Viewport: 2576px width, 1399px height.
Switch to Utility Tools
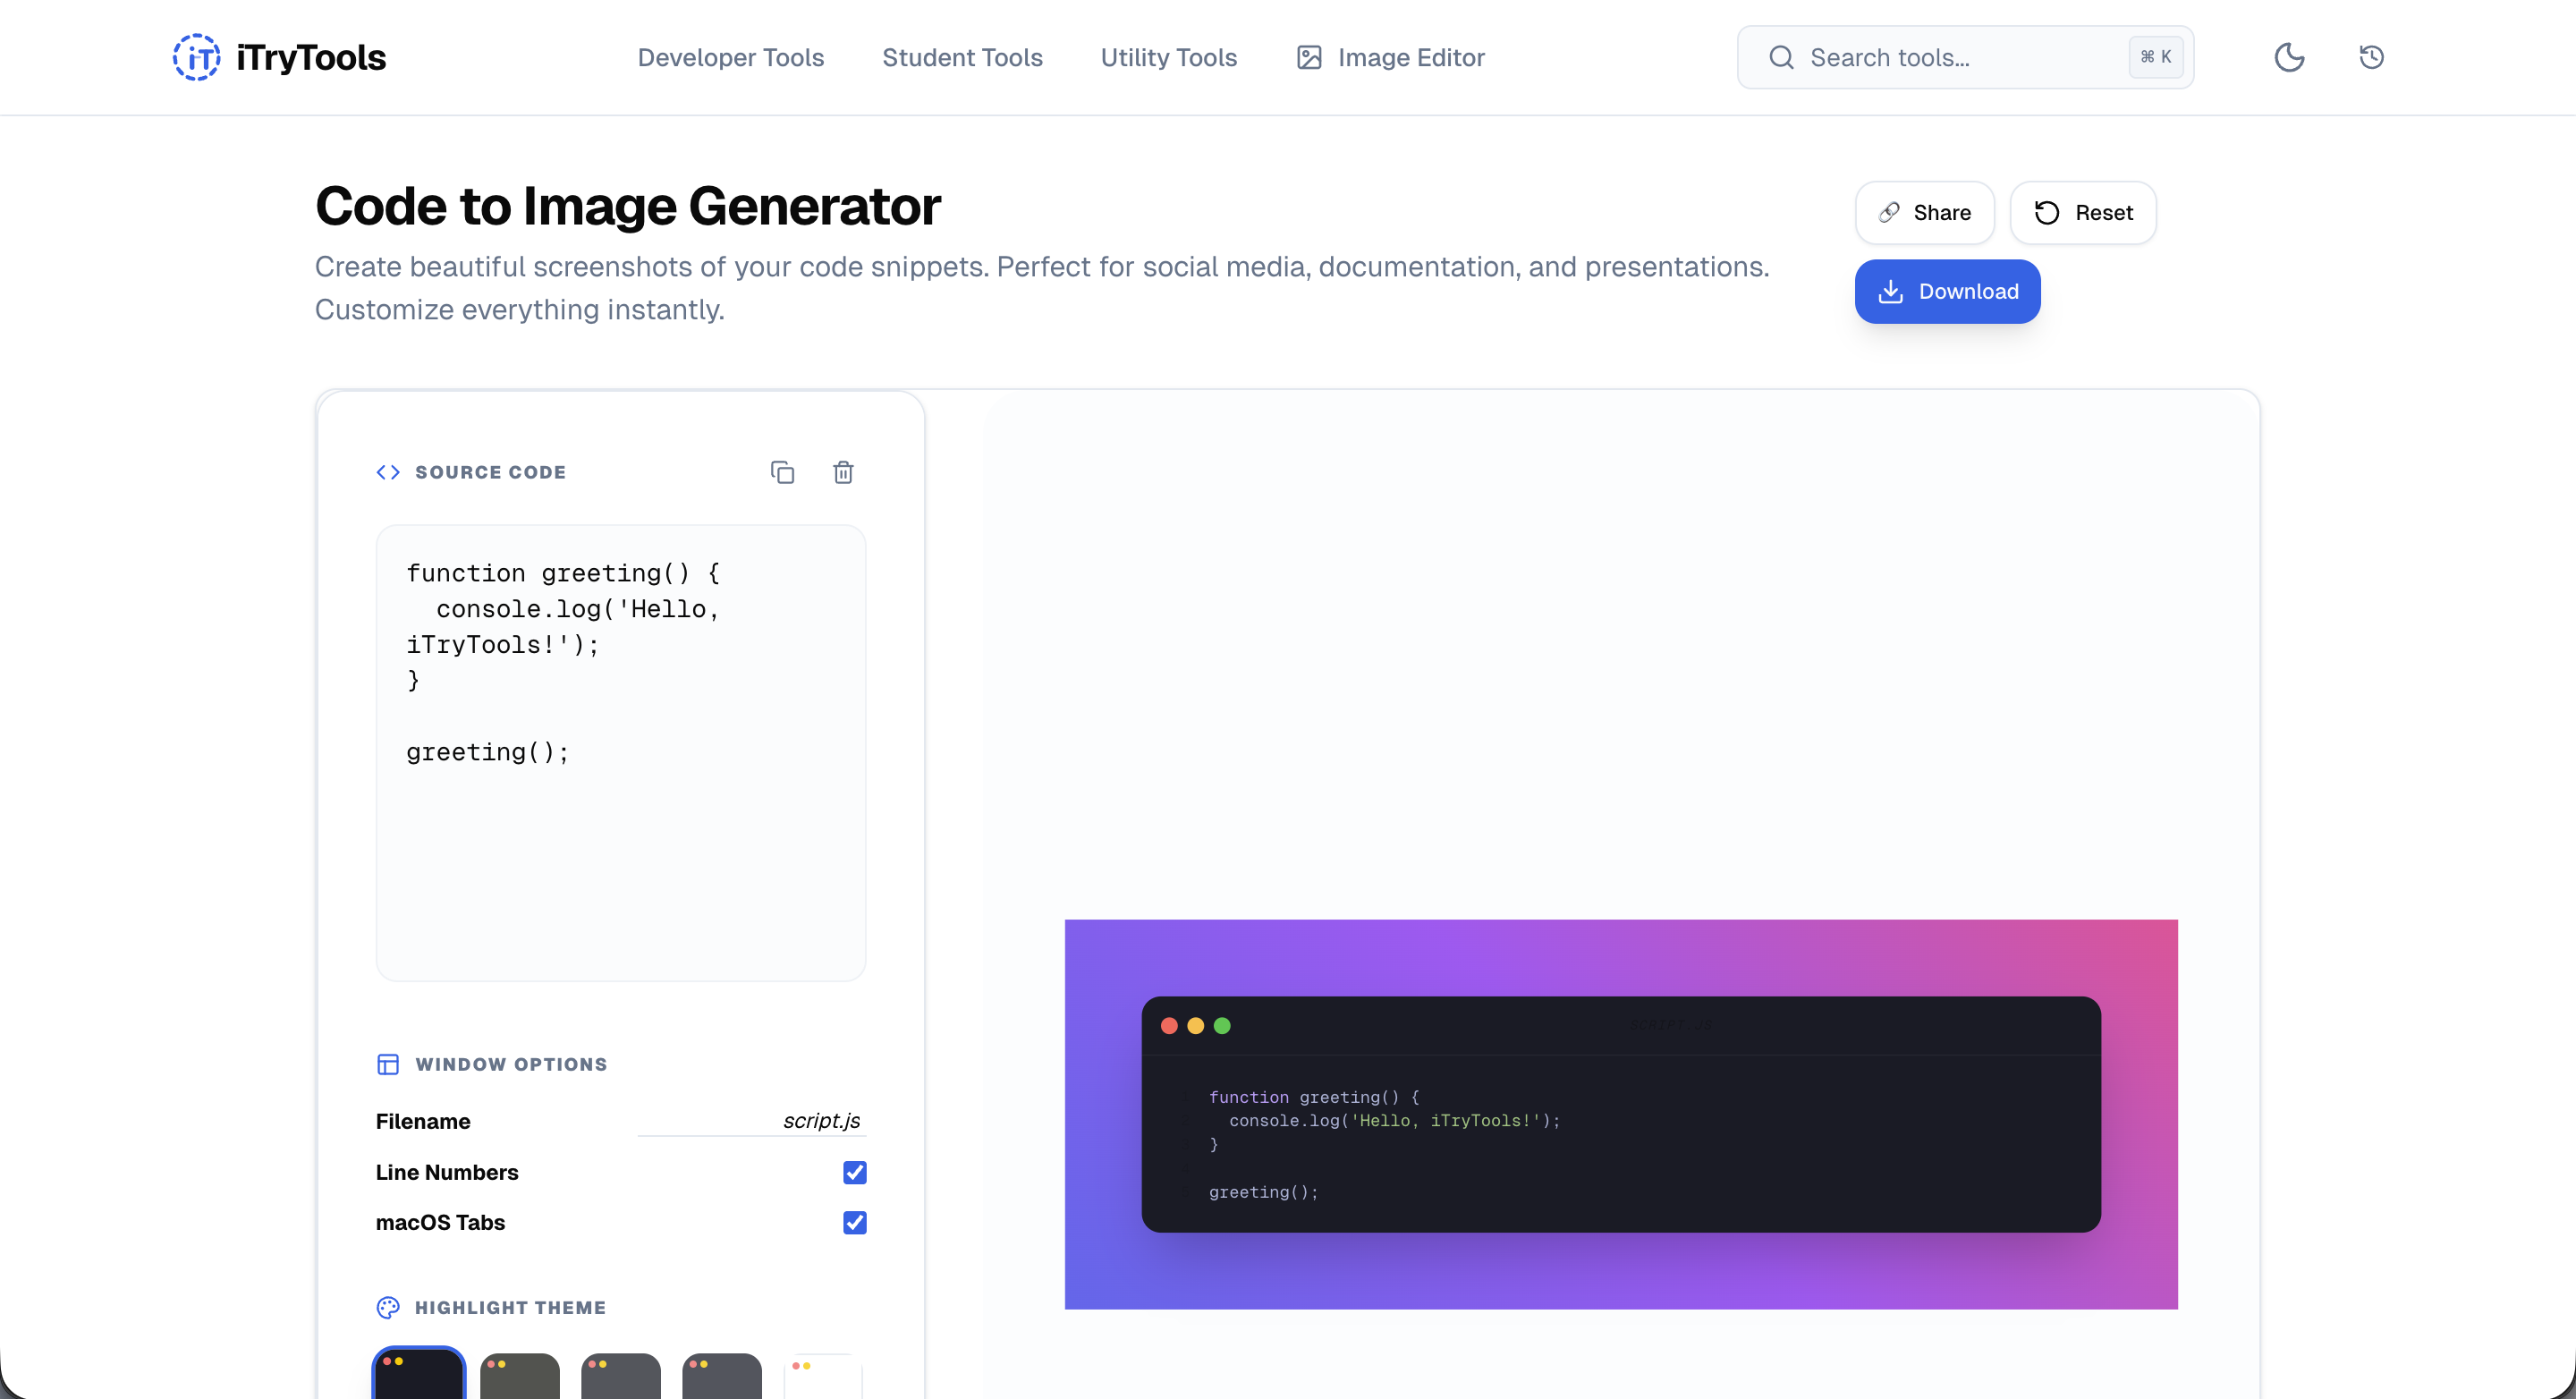pos(1168,57)
